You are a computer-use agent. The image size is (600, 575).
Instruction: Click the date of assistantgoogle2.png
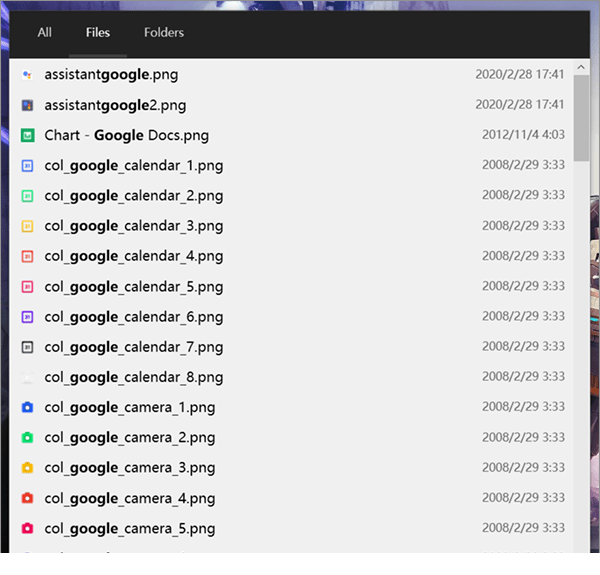coord(520,104)
